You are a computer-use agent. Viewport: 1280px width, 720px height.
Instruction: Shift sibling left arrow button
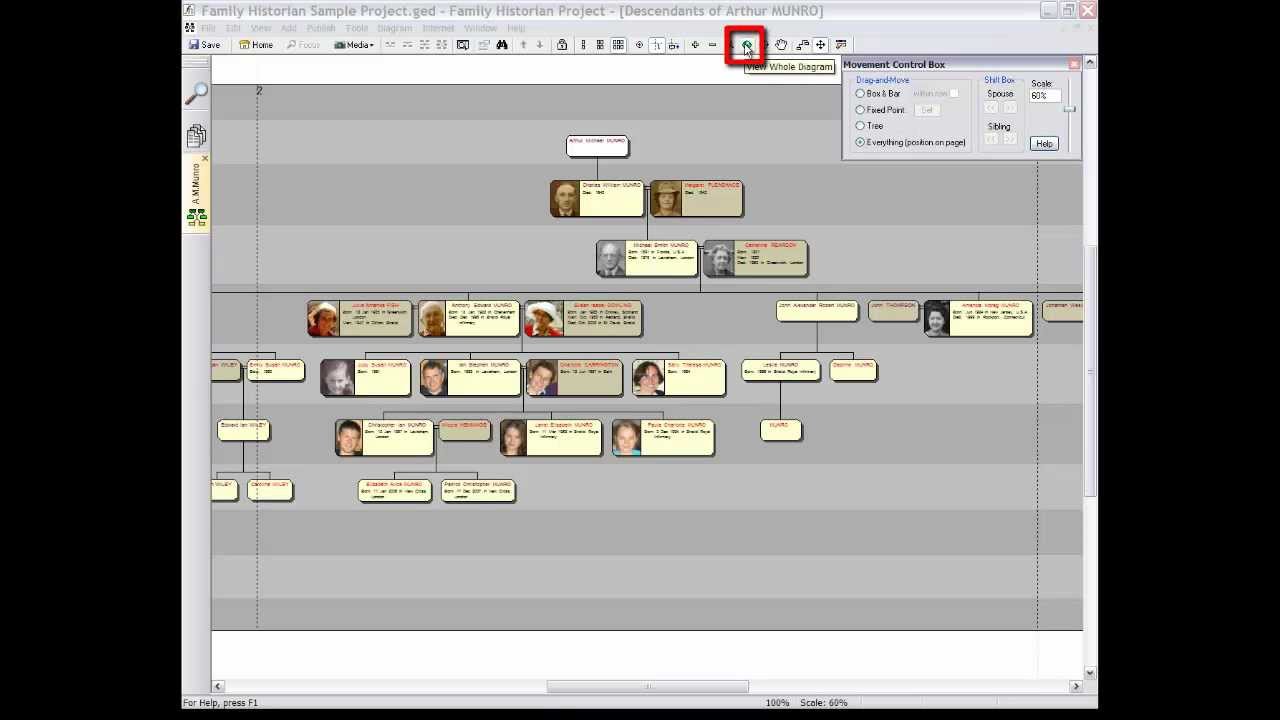pyautogui.click(x=991, y=141)
